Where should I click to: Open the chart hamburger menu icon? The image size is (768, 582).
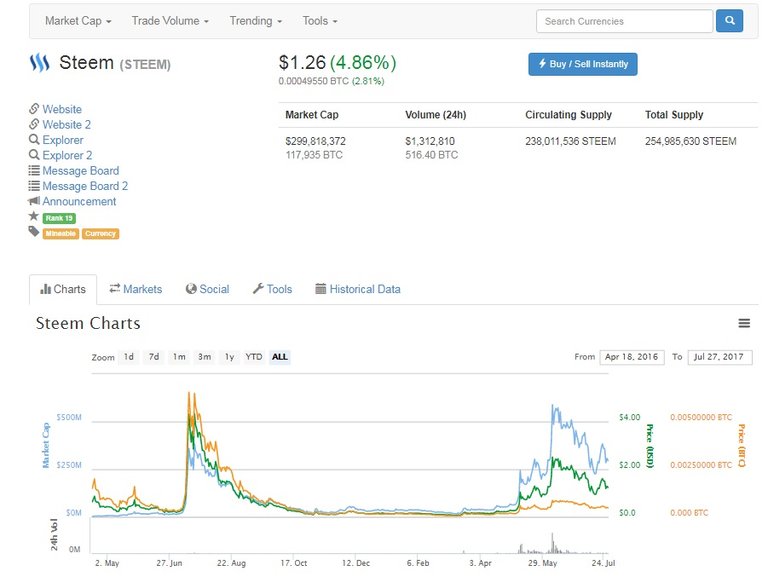coord(744,323)
